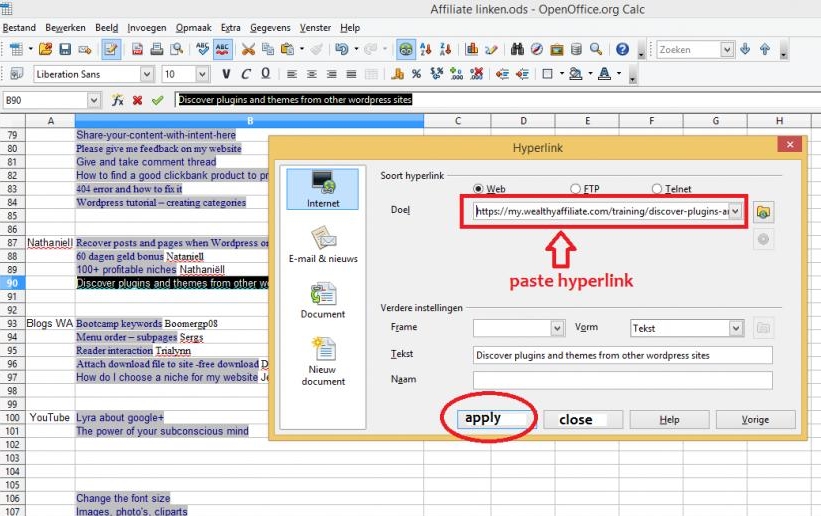
Task: Open the Vorm Tekst dropdown
Action: click(736, 328)
